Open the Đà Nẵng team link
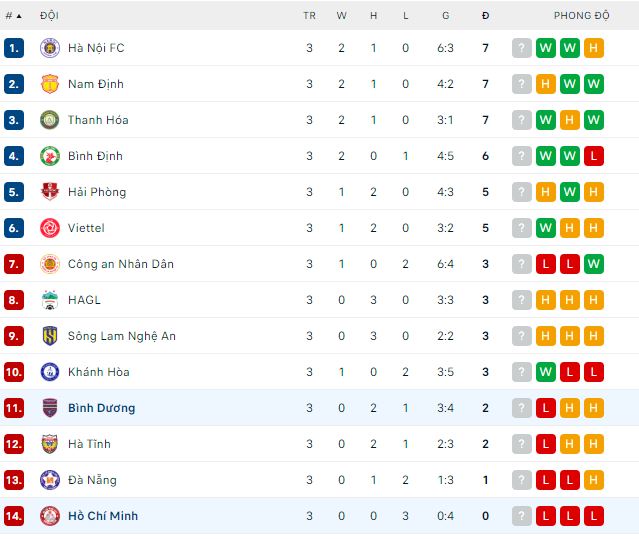This screenshot has width=639, height=539. 92,480
